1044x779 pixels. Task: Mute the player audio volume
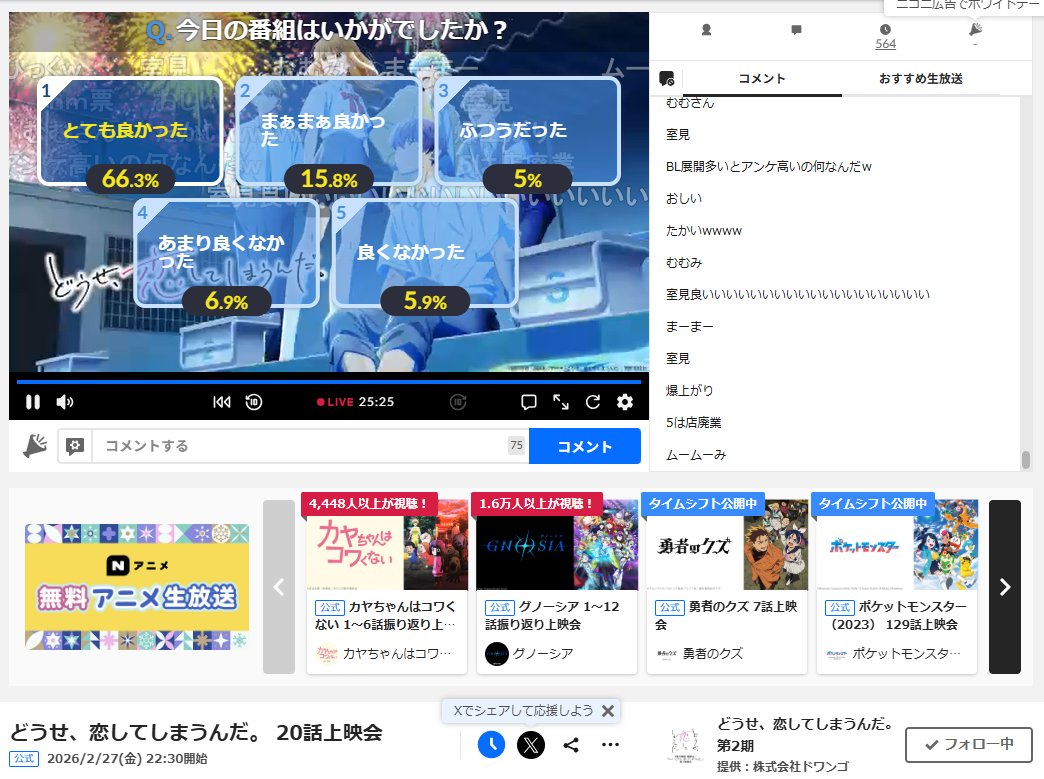64,402
